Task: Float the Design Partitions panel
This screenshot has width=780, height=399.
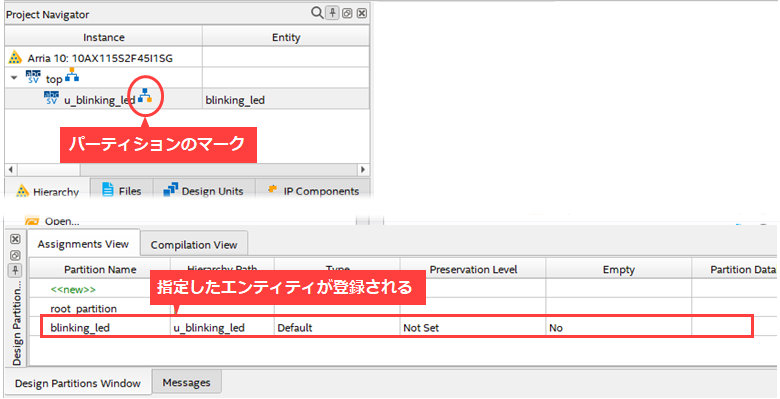Action: tap(15, 255)
